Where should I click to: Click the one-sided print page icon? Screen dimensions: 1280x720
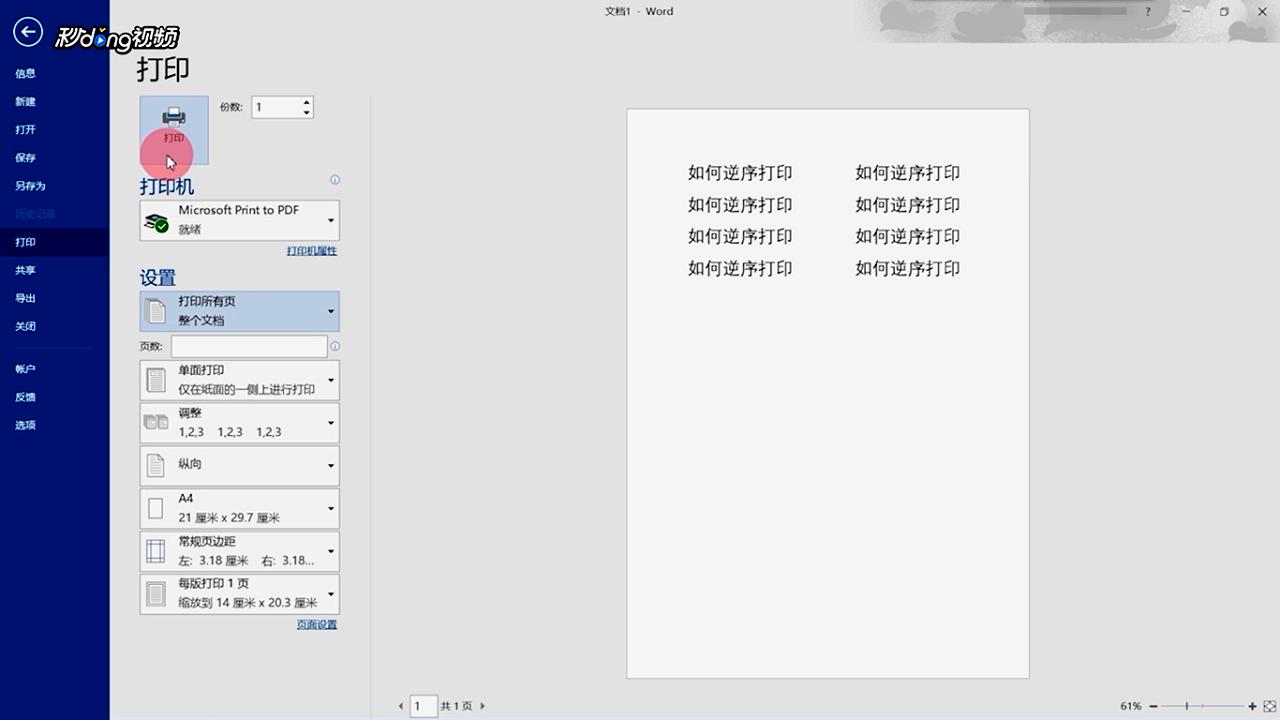click(156, 380)
